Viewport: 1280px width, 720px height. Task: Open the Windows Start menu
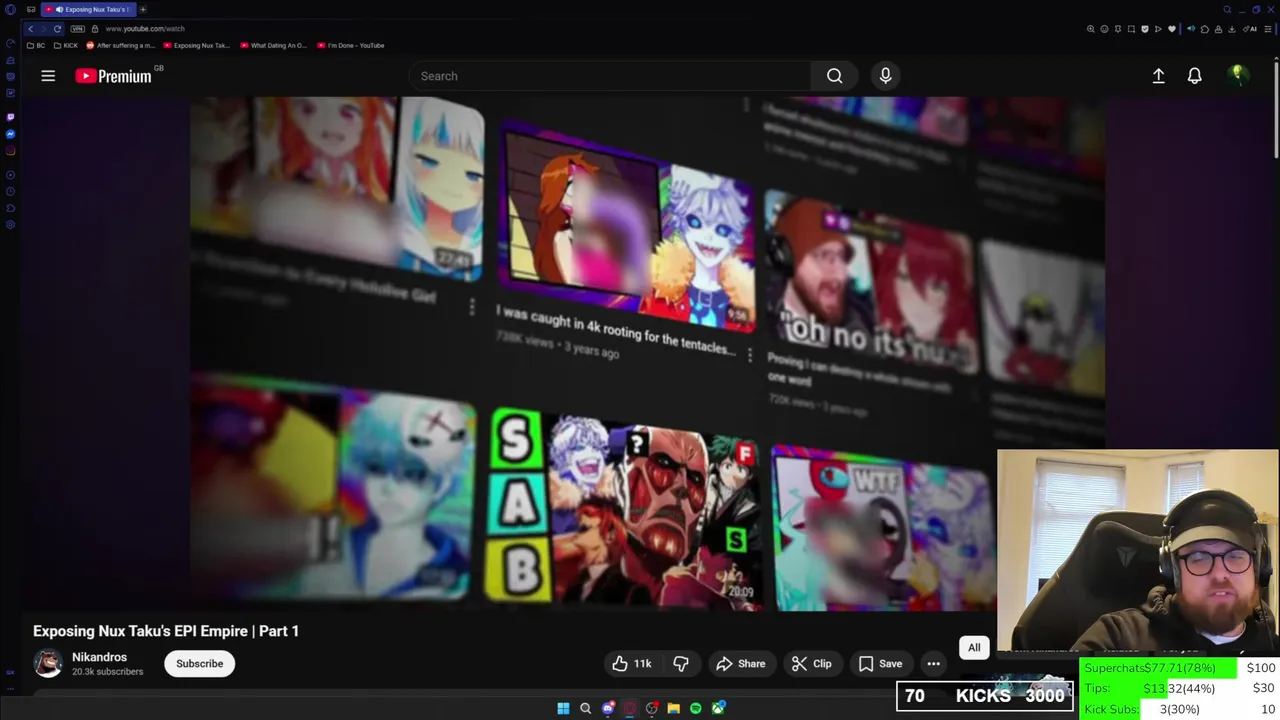(563, 708)
